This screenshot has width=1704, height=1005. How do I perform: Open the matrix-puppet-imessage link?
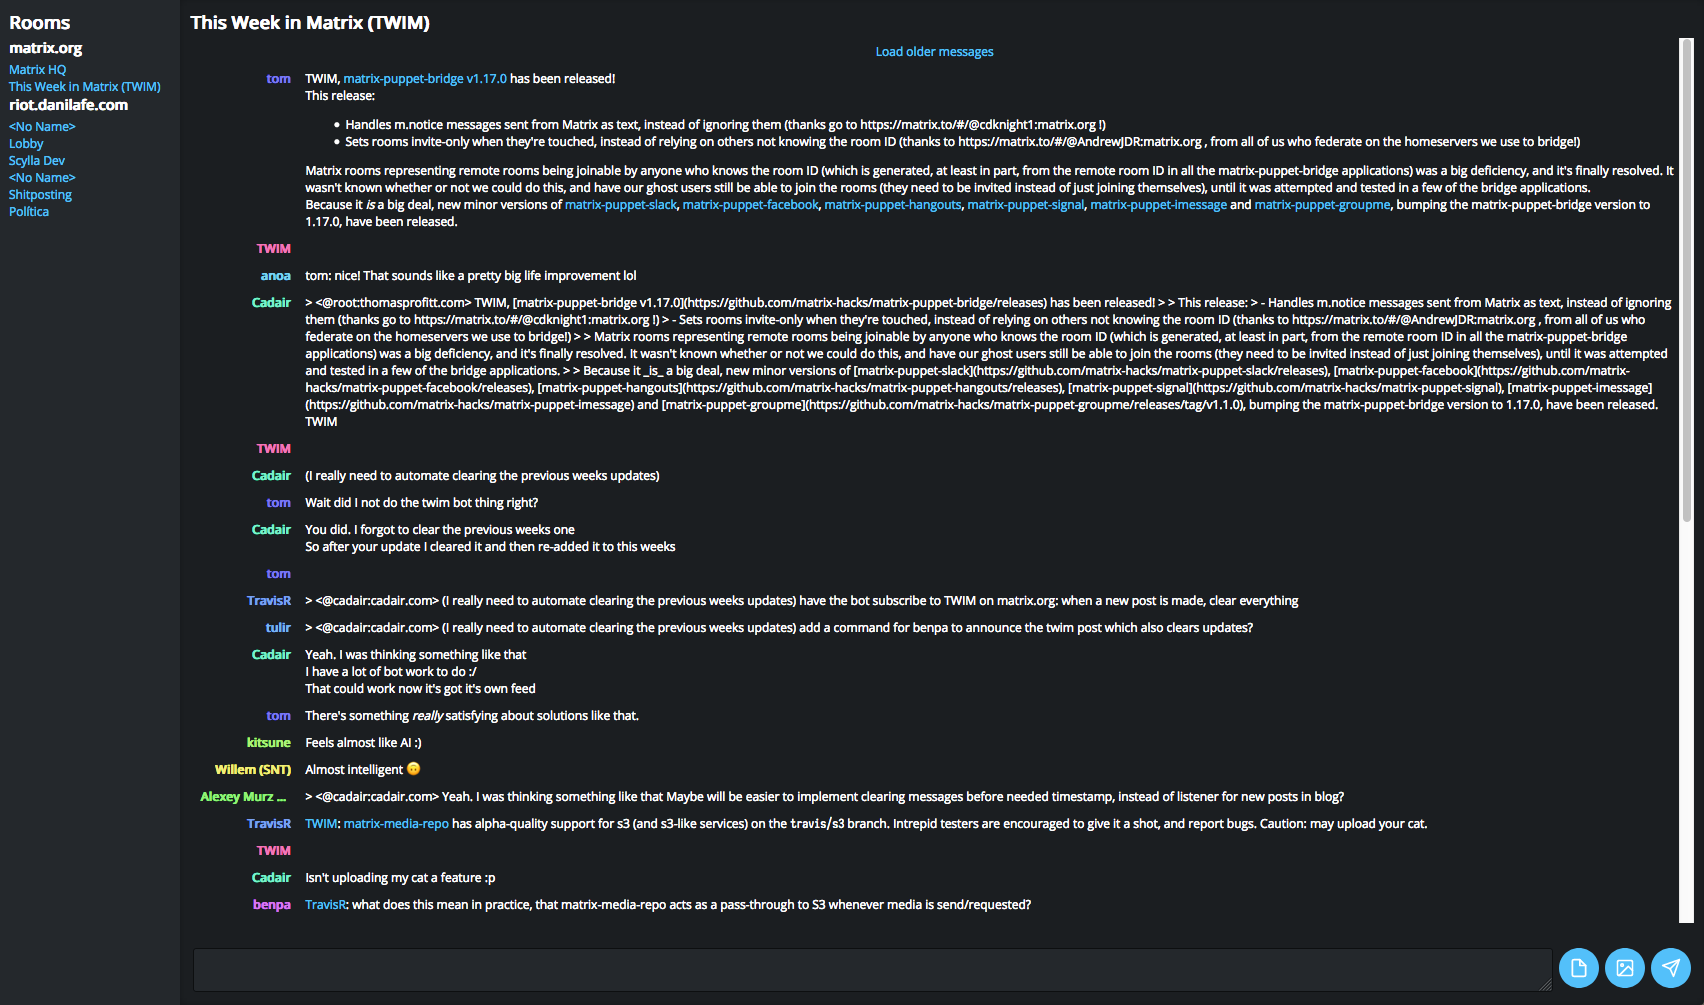pos(1158,205)
